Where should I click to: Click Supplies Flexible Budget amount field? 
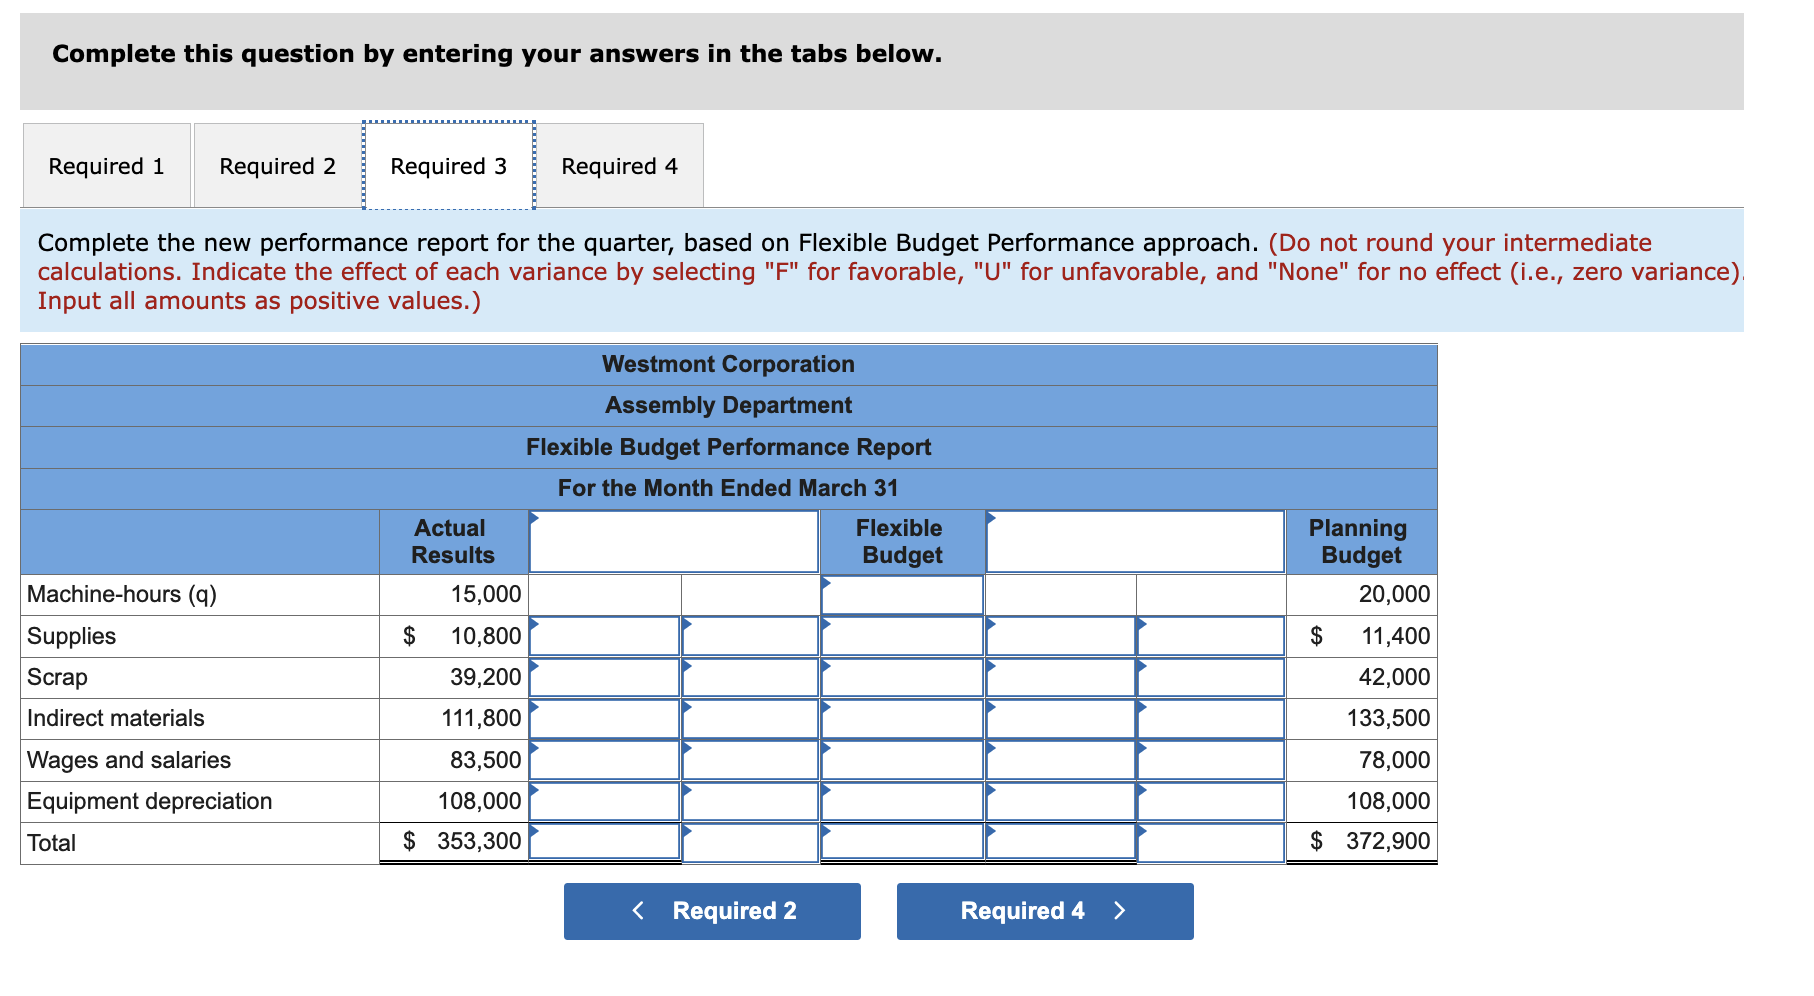(902, 636)
